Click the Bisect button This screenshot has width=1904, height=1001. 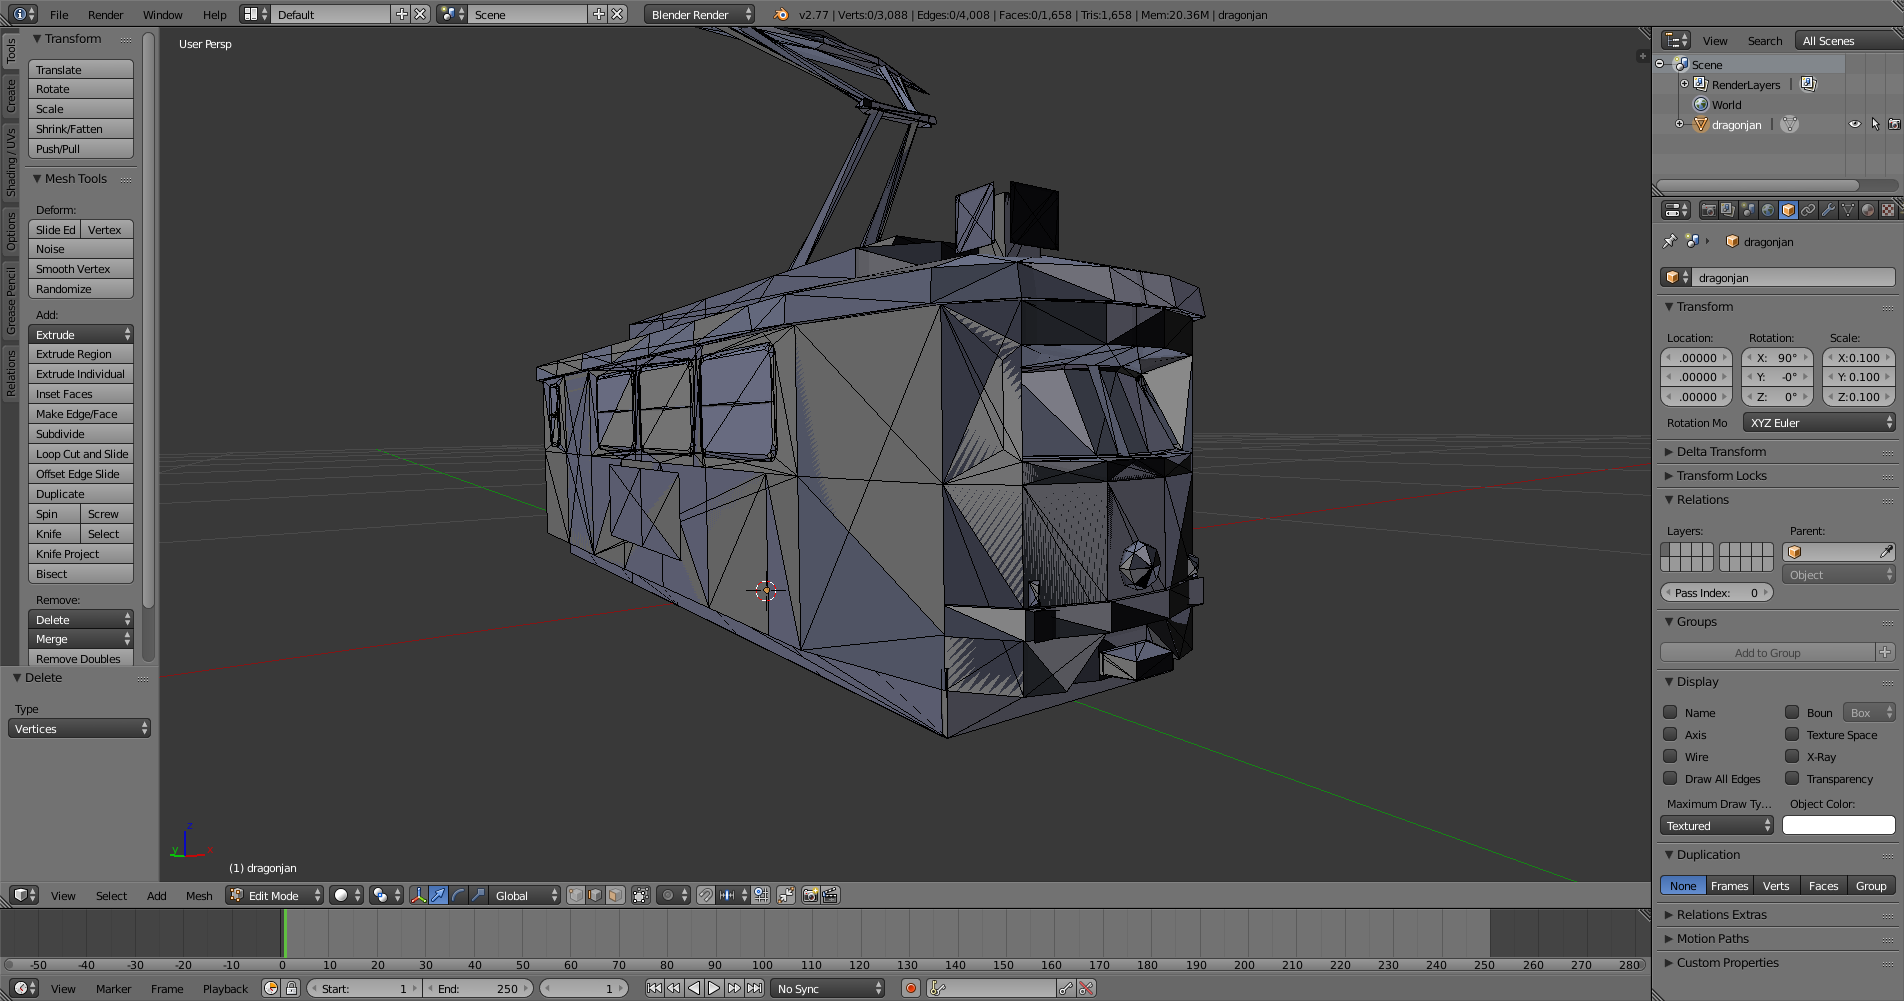click(x=81, y=573)
